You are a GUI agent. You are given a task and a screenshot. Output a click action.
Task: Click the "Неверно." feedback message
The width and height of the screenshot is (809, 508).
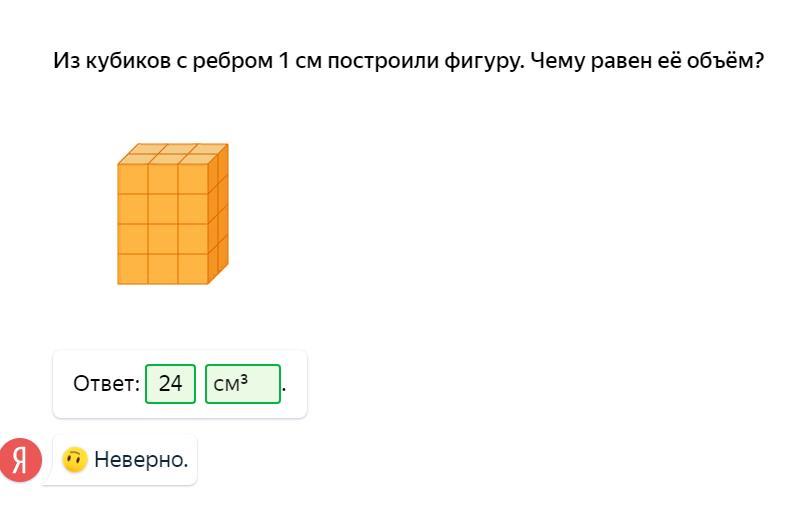tap(141, 460)
